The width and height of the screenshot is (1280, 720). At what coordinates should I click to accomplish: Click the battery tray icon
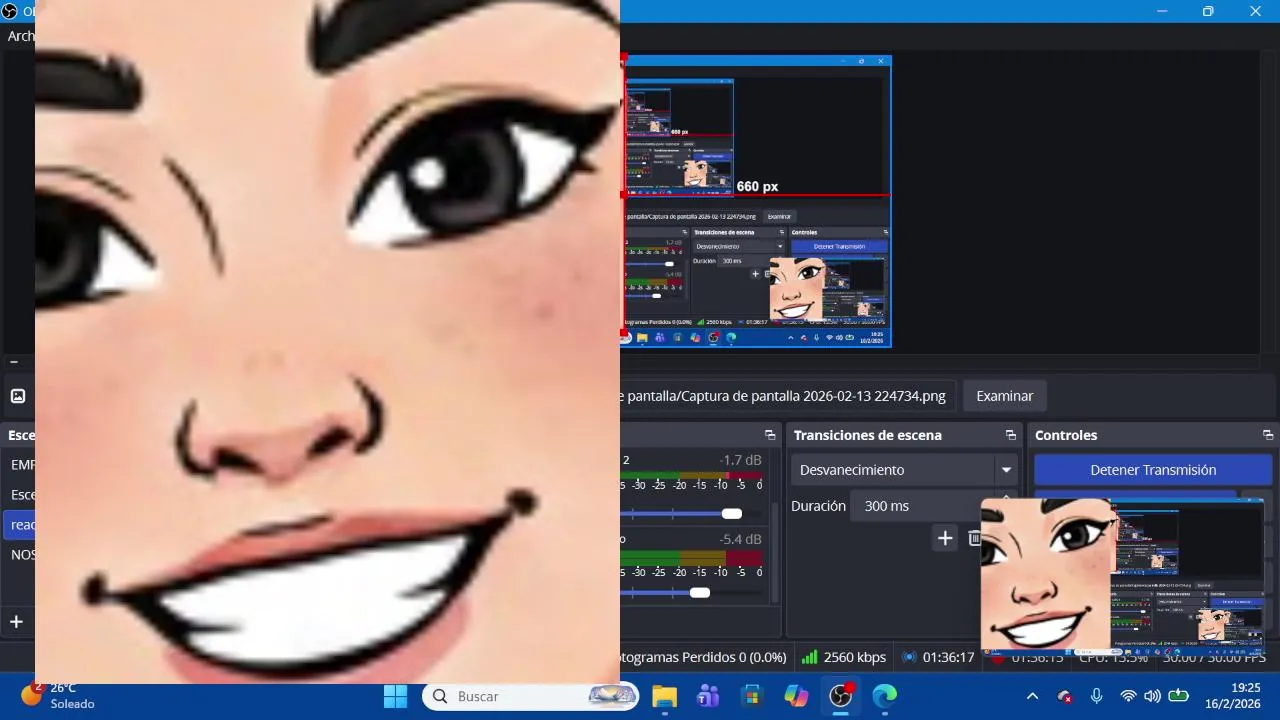click(x=1178, y=696)
